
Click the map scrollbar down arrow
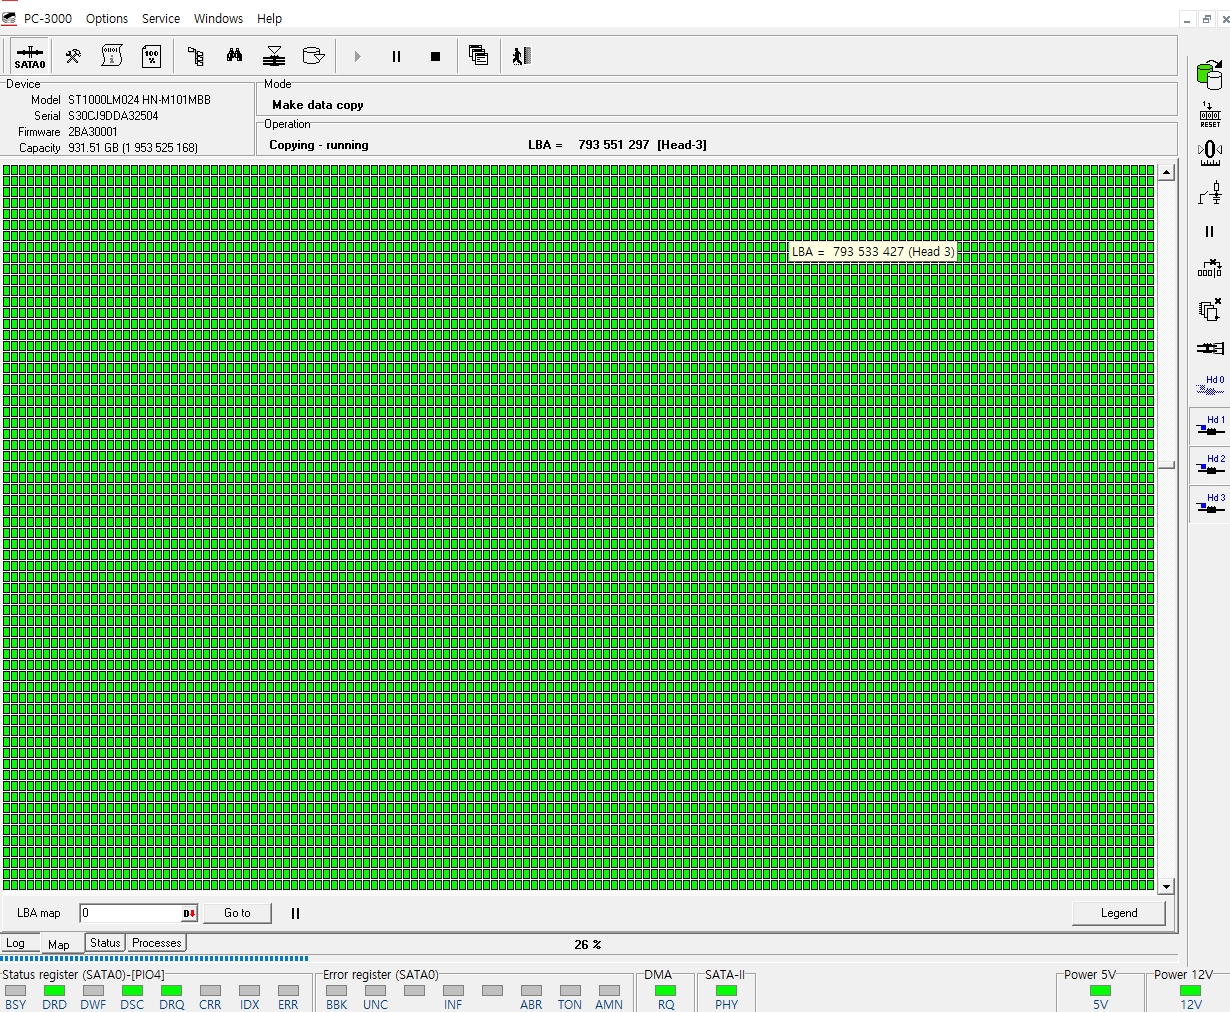pos(1166,887)
